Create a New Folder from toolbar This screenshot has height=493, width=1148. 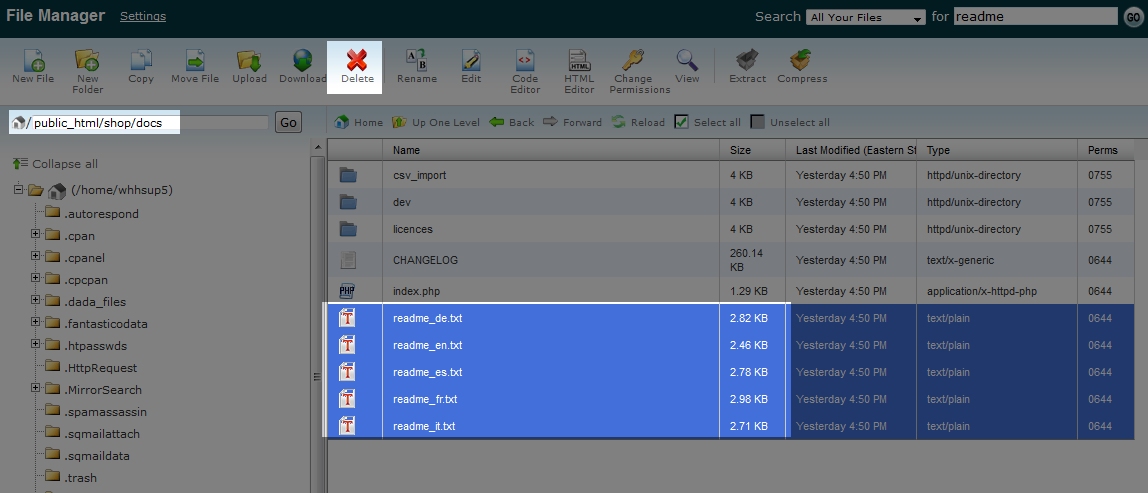tap(87, 61)
